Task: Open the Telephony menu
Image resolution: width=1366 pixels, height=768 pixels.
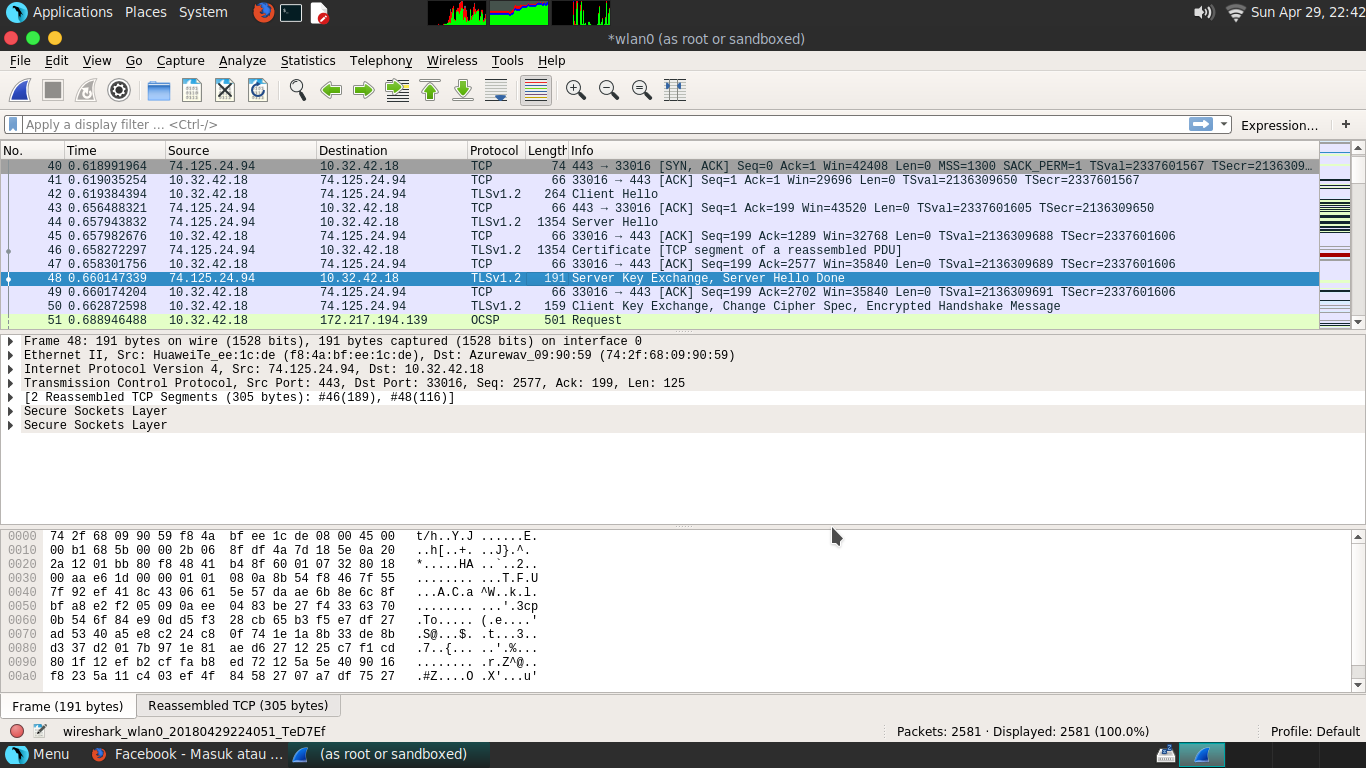Action: 381,60
